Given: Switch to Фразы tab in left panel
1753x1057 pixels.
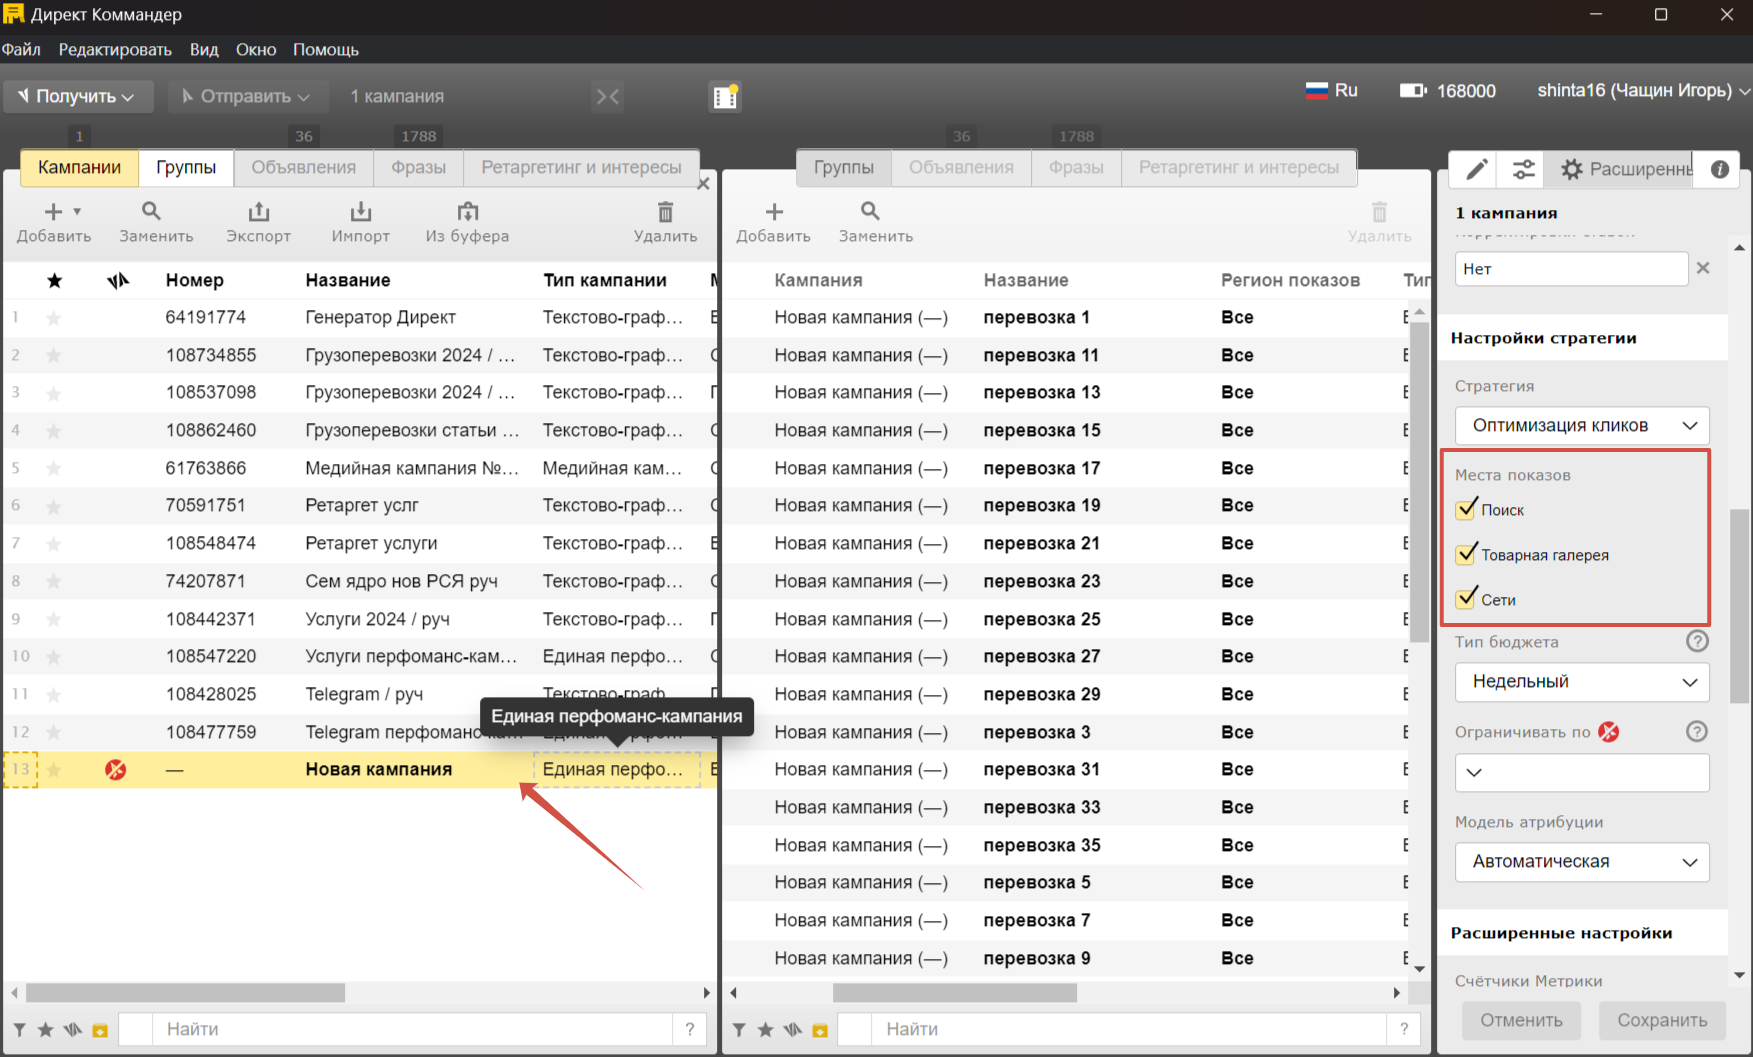Looking at the screenshot, I should point(418,167).
